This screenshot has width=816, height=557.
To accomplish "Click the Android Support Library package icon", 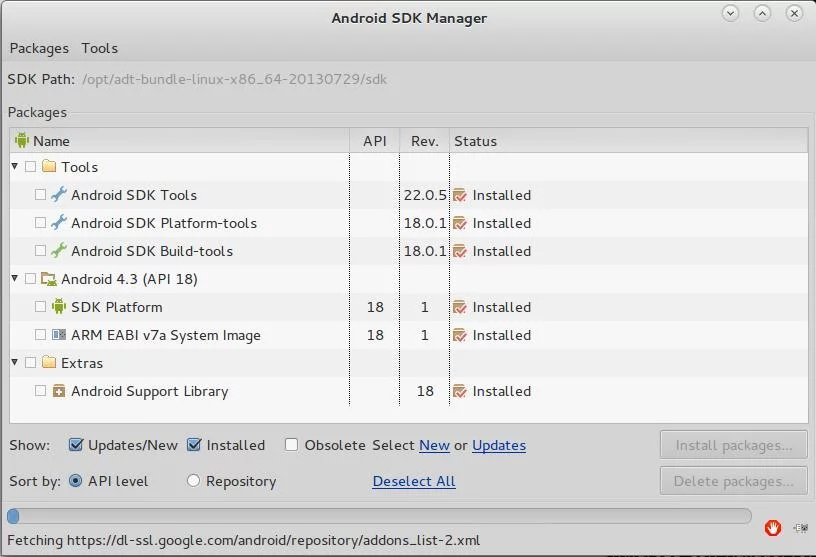I will 59,391.
